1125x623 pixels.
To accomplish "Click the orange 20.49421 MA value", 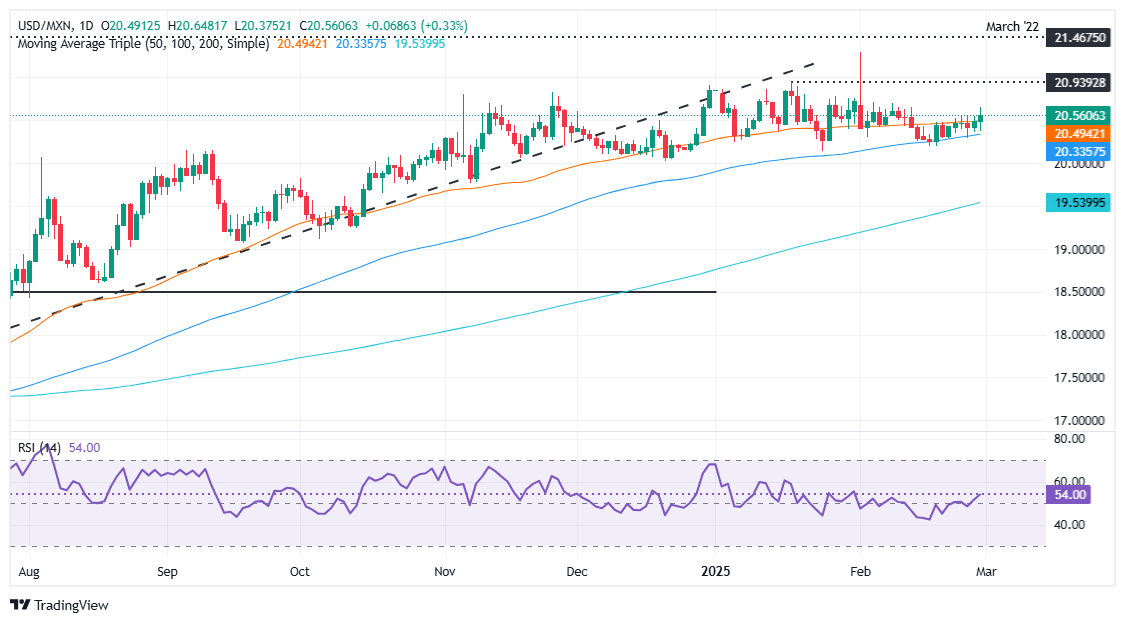I will 302,44.
